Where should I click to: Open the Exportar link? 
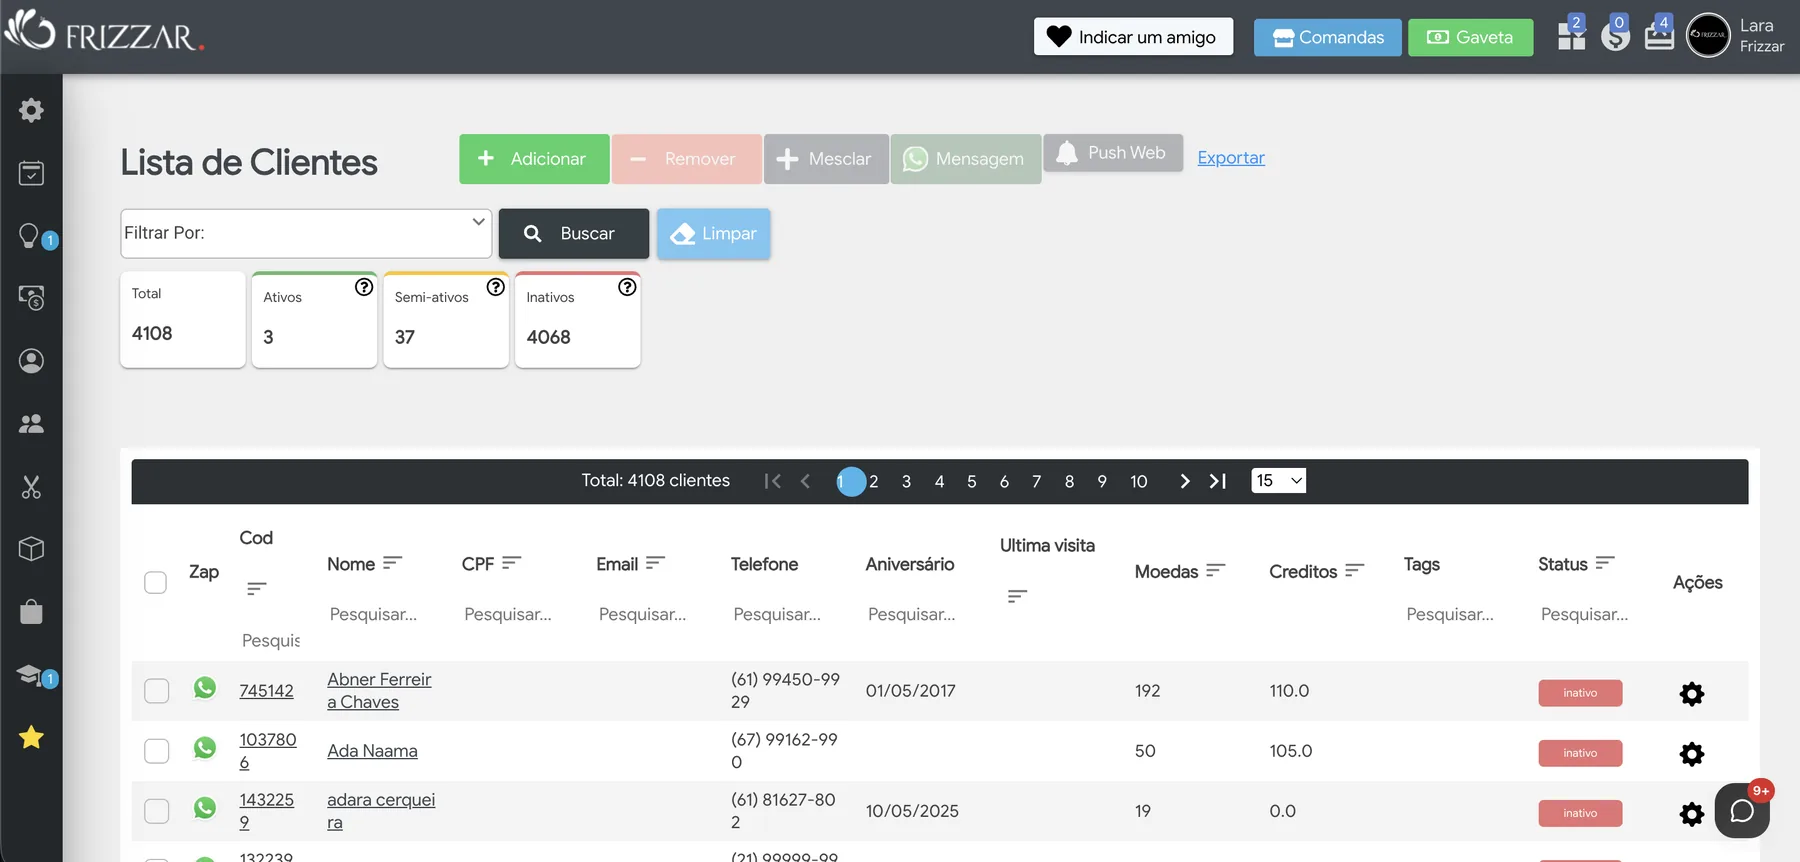click(x=1231, y=158)
